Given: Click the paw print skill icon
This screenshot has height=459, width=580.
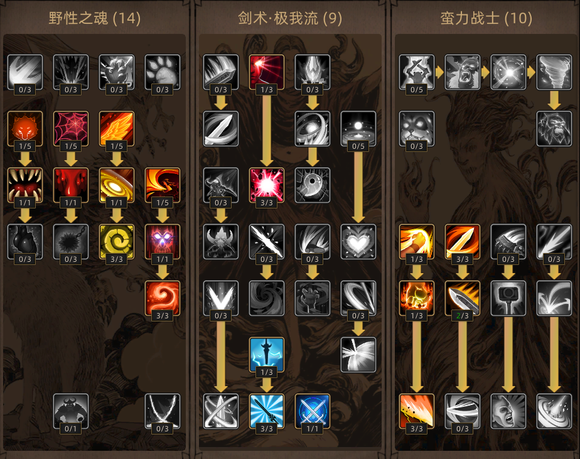Looking at the screenshot, I should tap(162, 72).
